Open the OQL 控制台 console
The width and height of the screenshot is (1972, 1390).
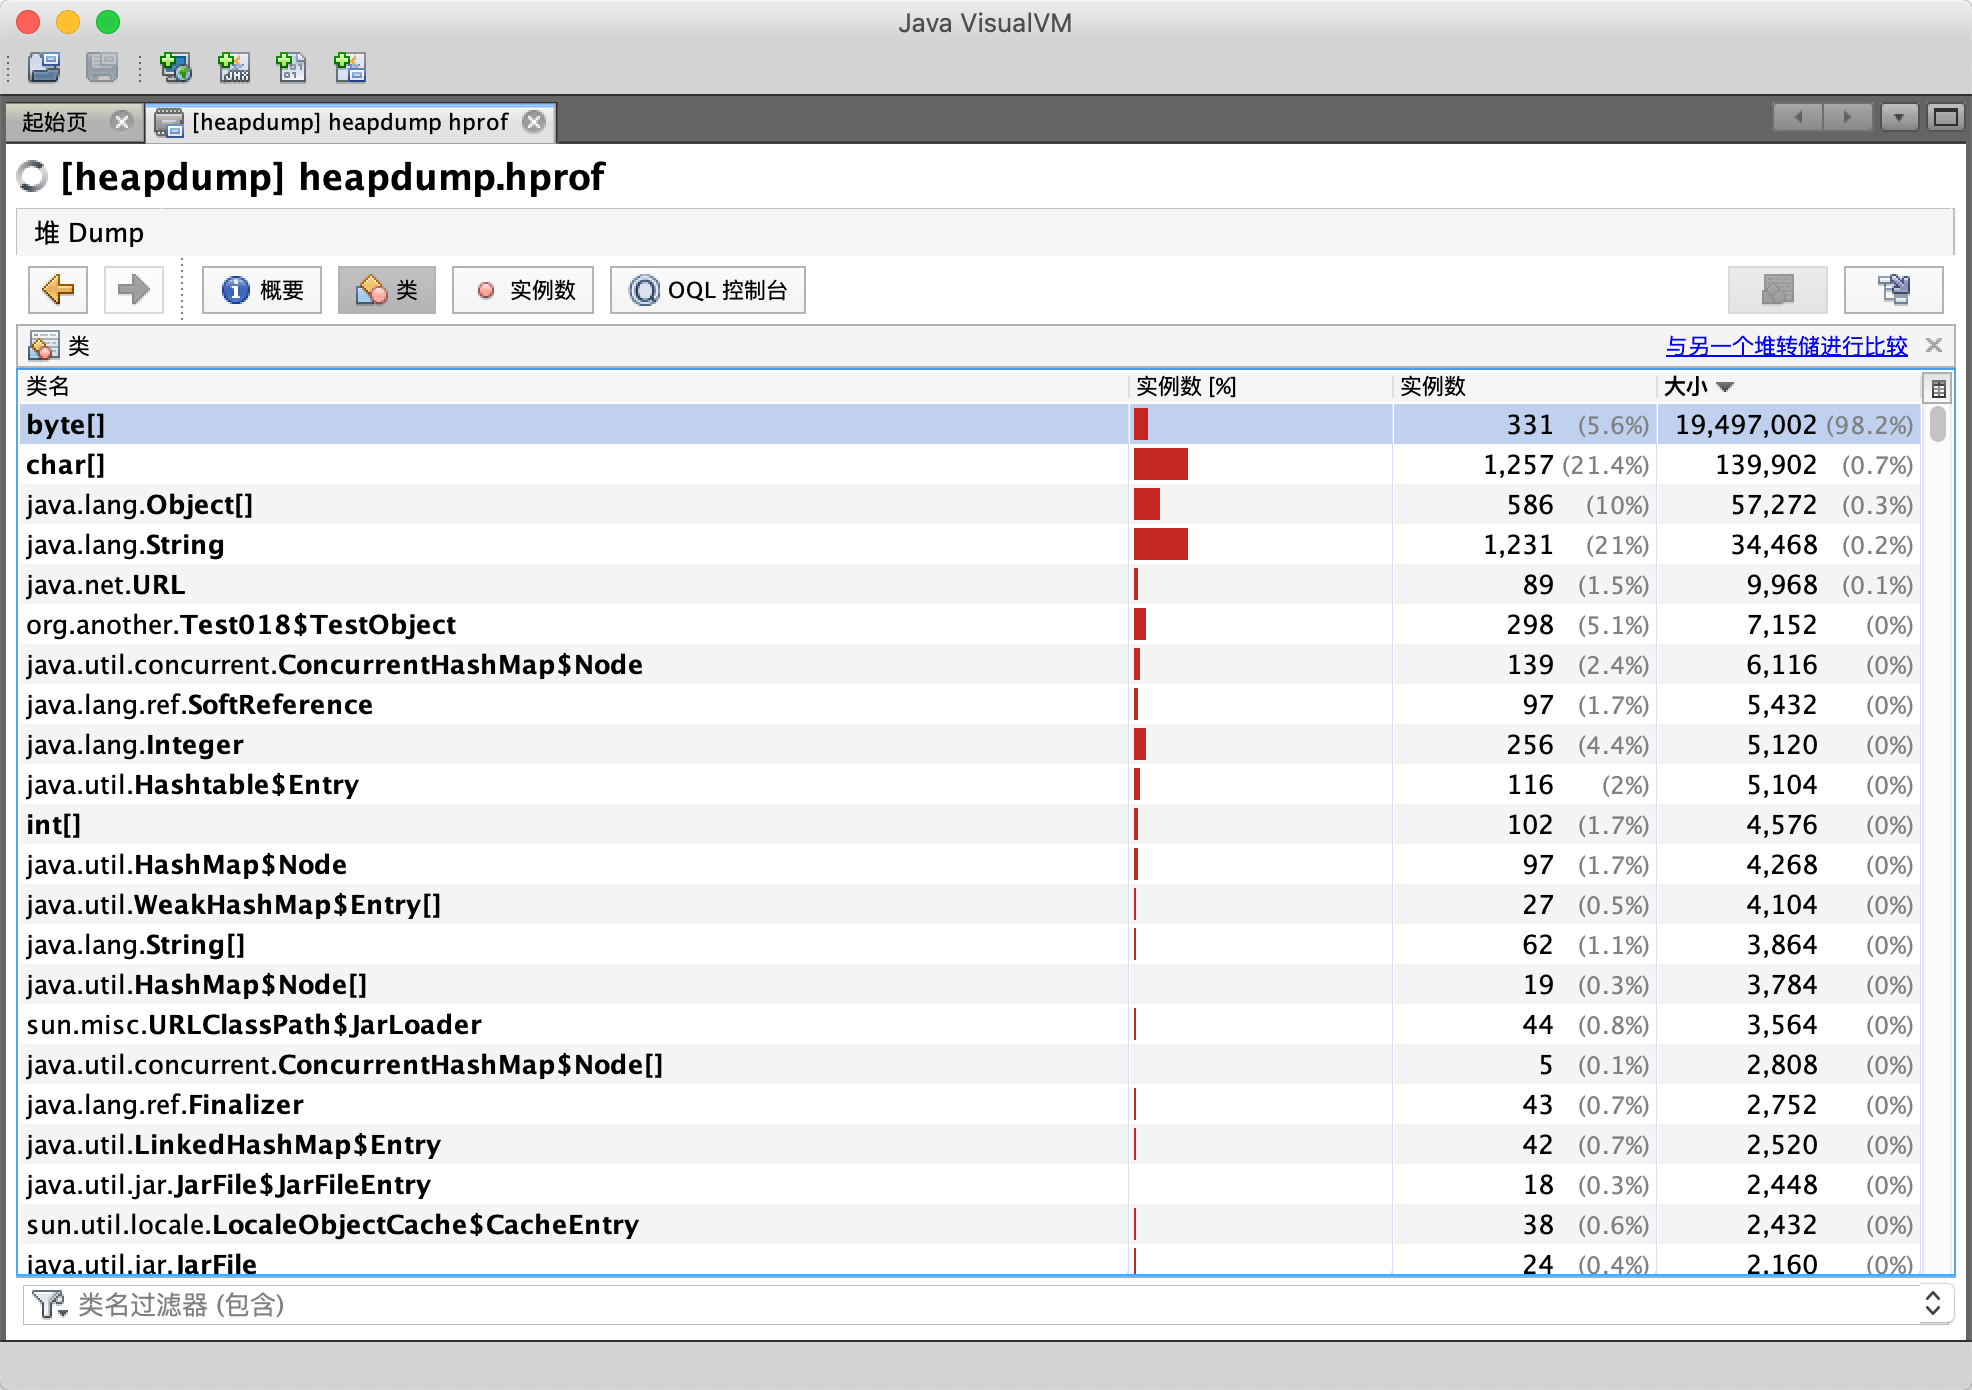tap(708, 290)
